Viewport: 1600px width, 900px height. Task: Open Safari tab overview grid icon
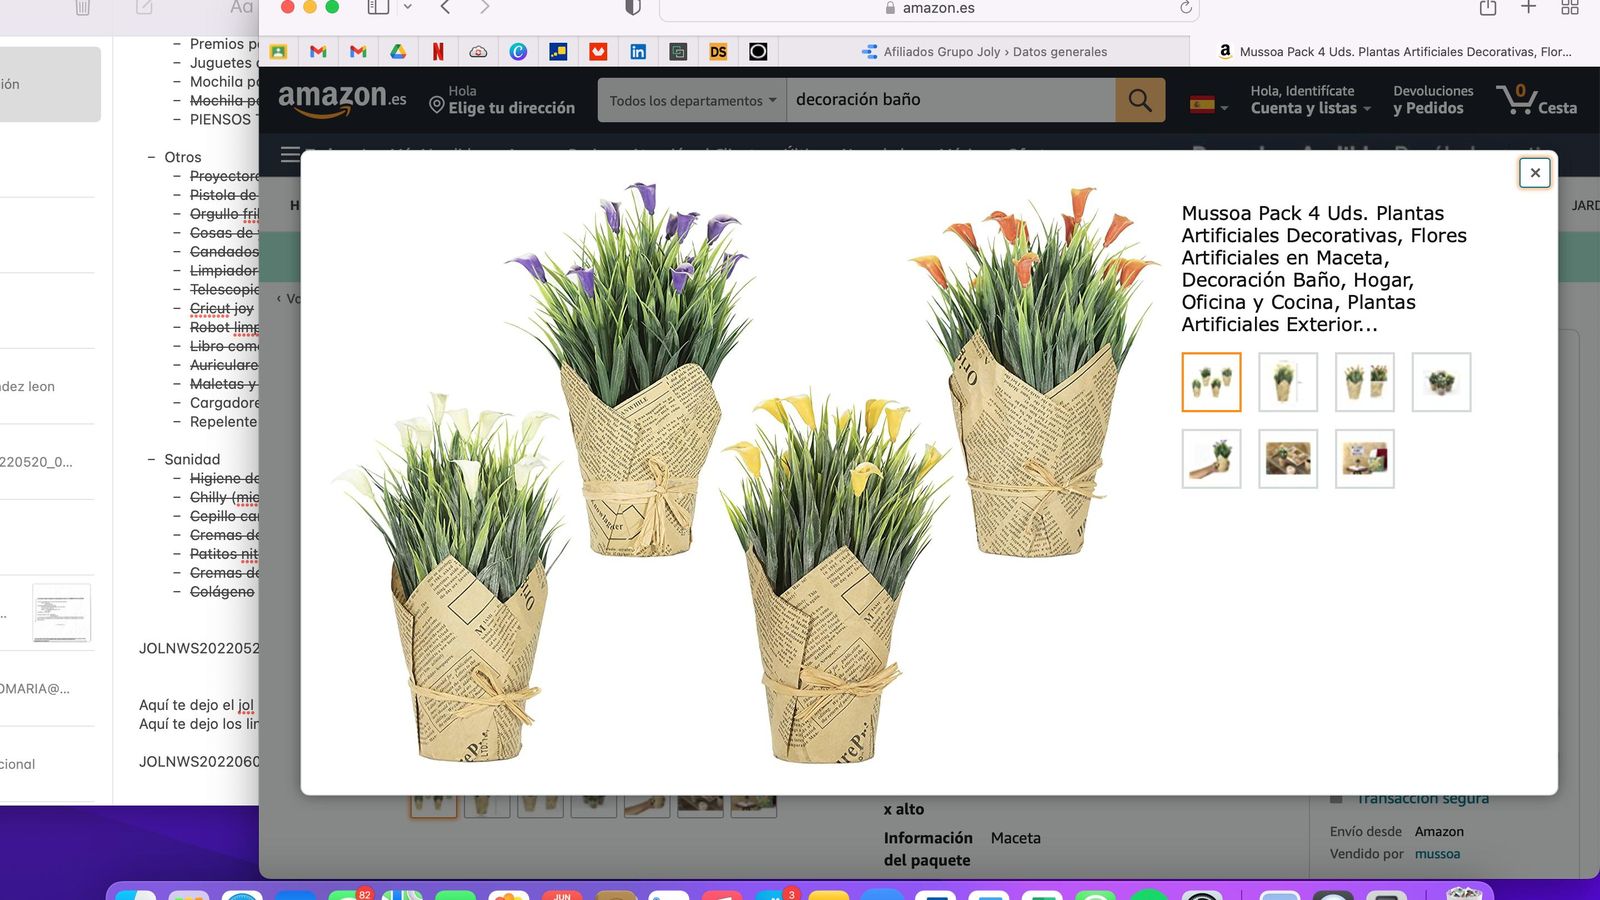(x=1570, y=8)
